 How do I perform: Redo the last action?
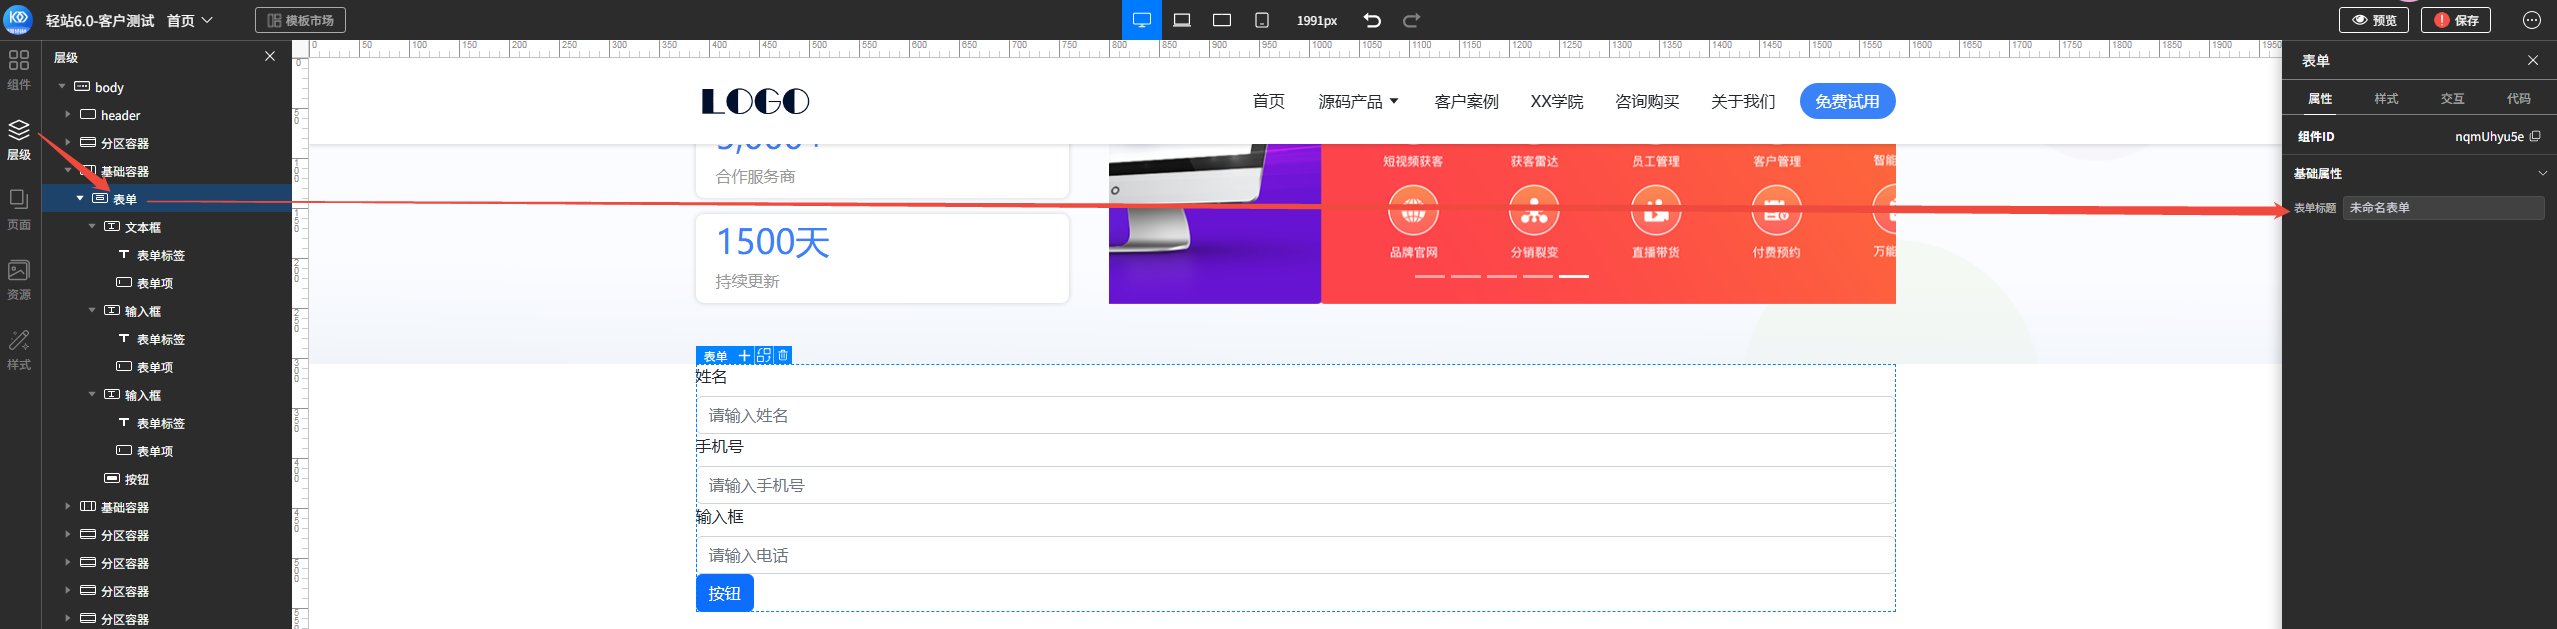tap(1411, 20)
